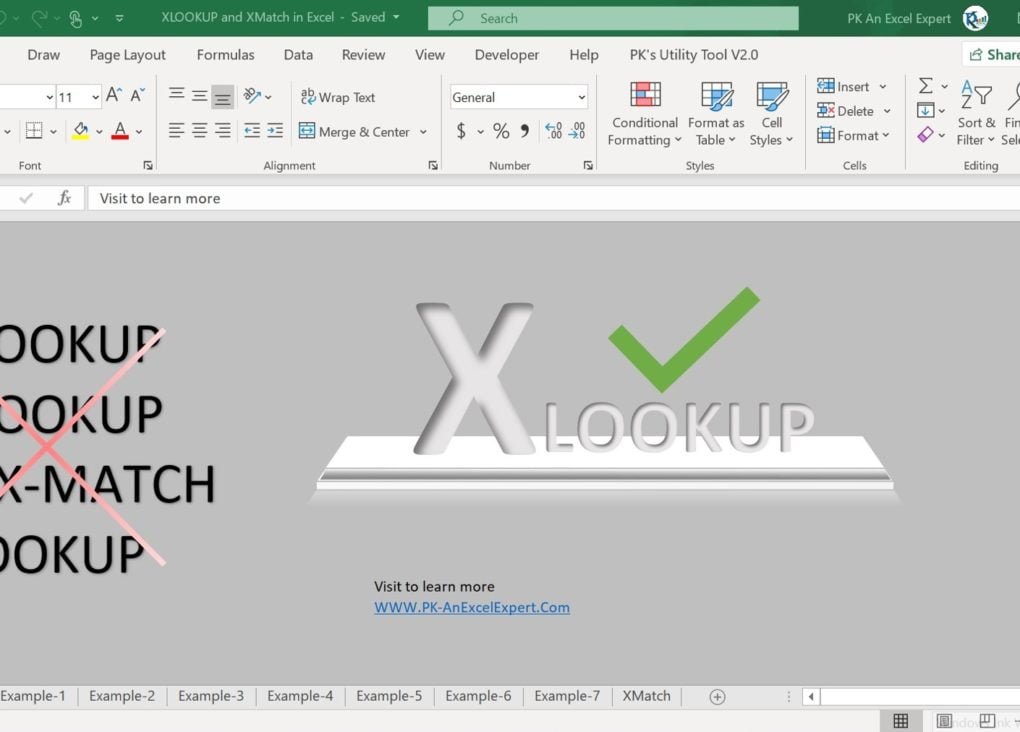The height and width of the screenshot is (732, 1020).
Task: Align text to the right
Action: coord(222,131)
